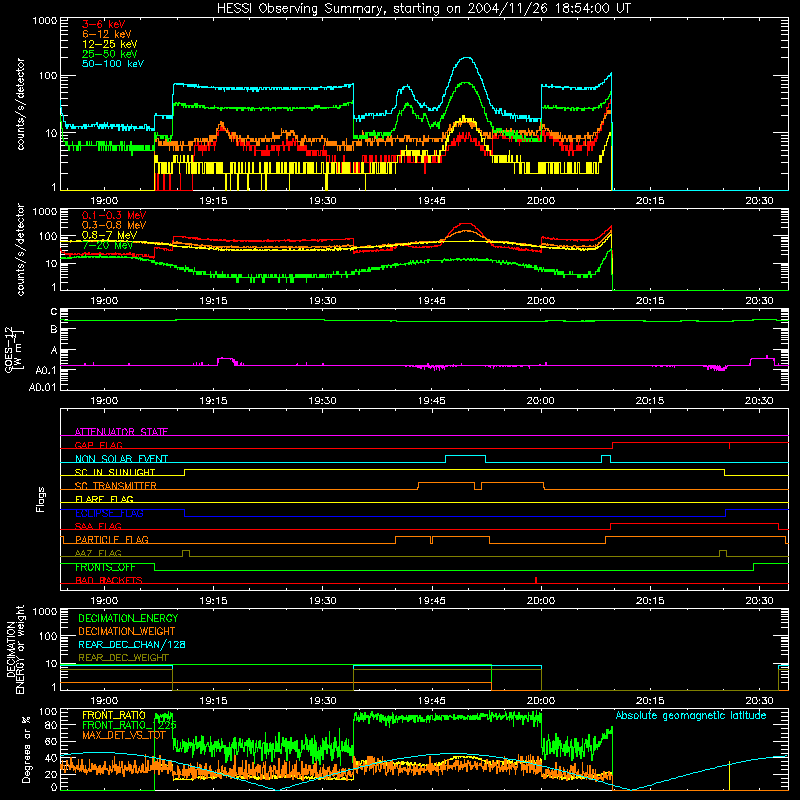Click the 19:30 tick label below keV panel
The width and height of the screenshot is (800, 800).
[x=322, y=201]
